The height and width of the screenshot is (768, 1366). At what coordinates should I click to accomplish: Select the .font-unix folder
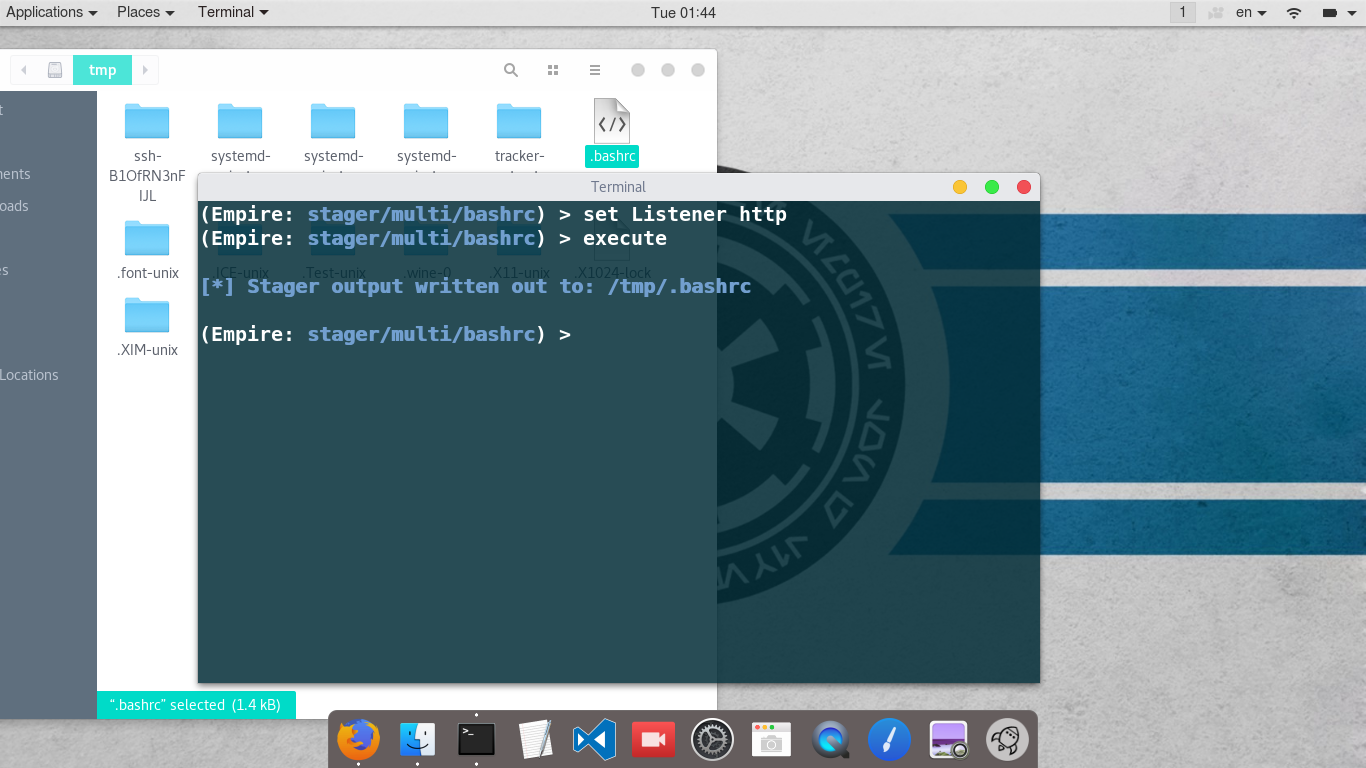(147, 250)
